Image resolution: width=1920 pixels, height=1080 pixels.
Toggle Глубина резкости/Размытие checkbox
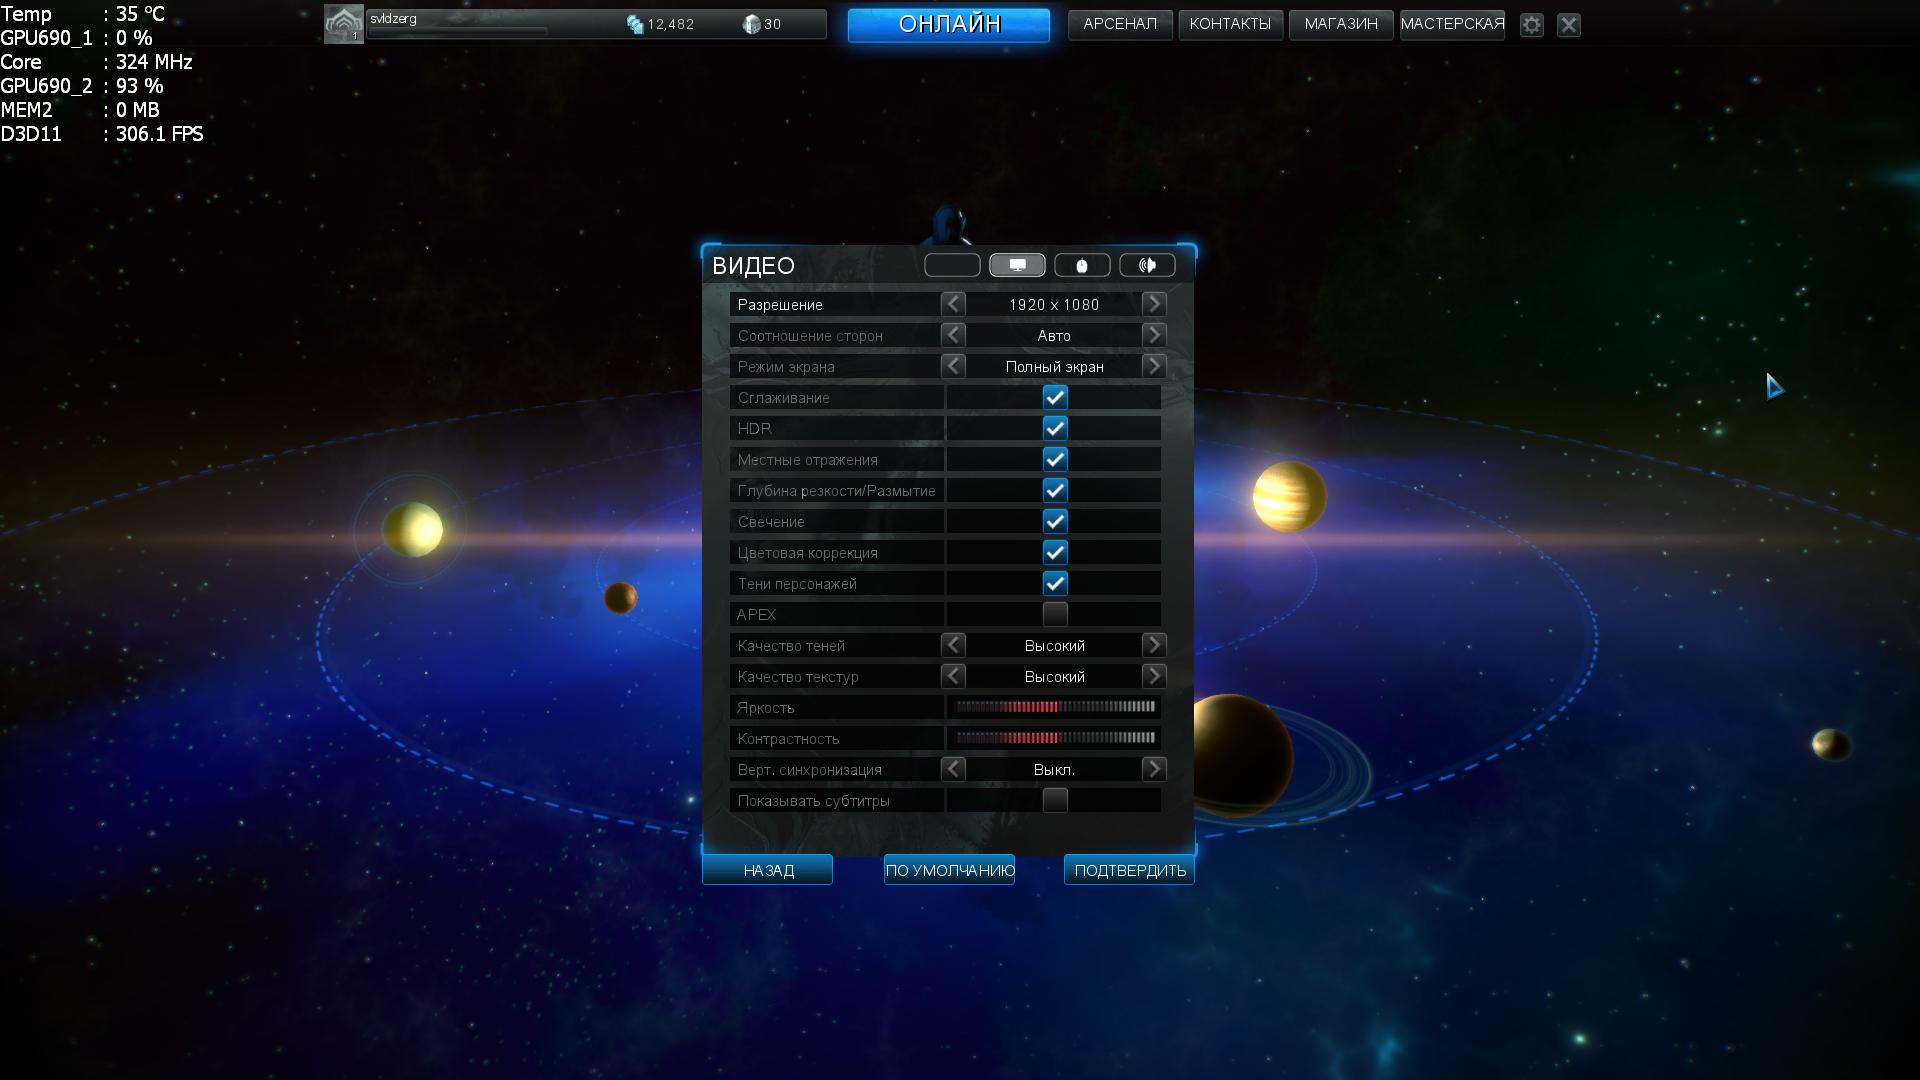click(x=1055, y=490)
